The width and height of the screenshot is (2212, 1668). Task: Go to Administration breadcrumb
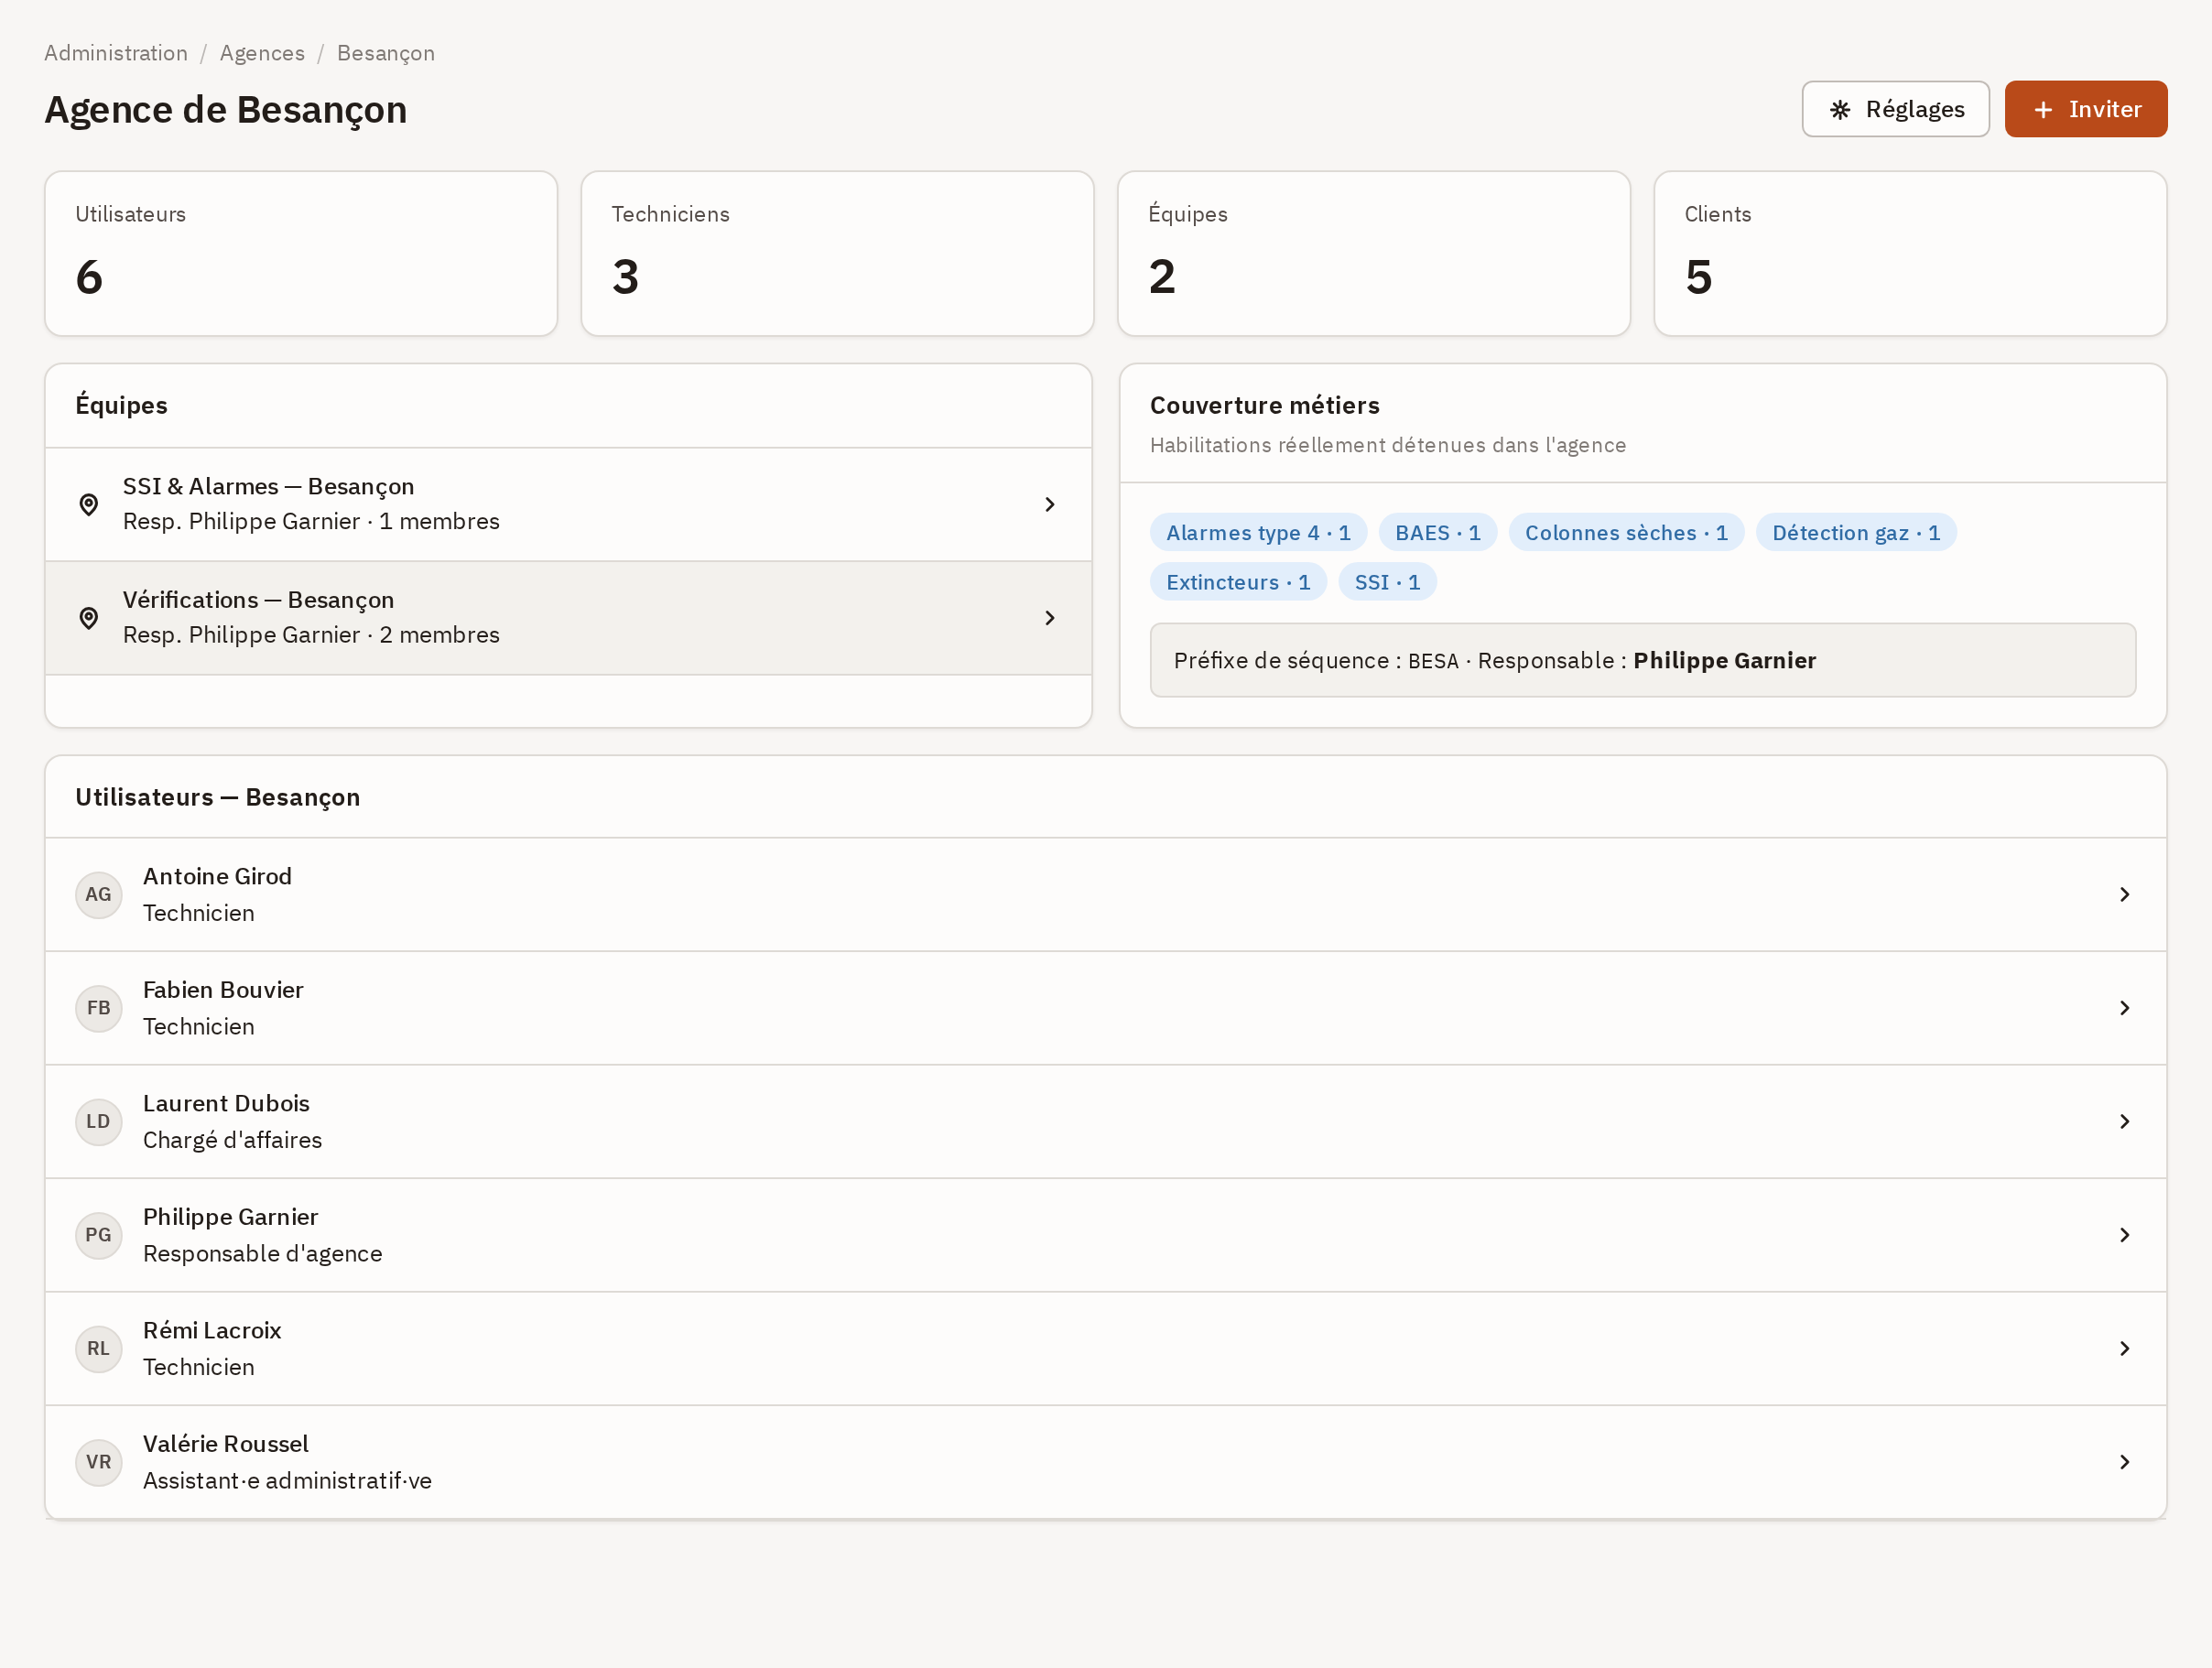(x=116, y=53)
